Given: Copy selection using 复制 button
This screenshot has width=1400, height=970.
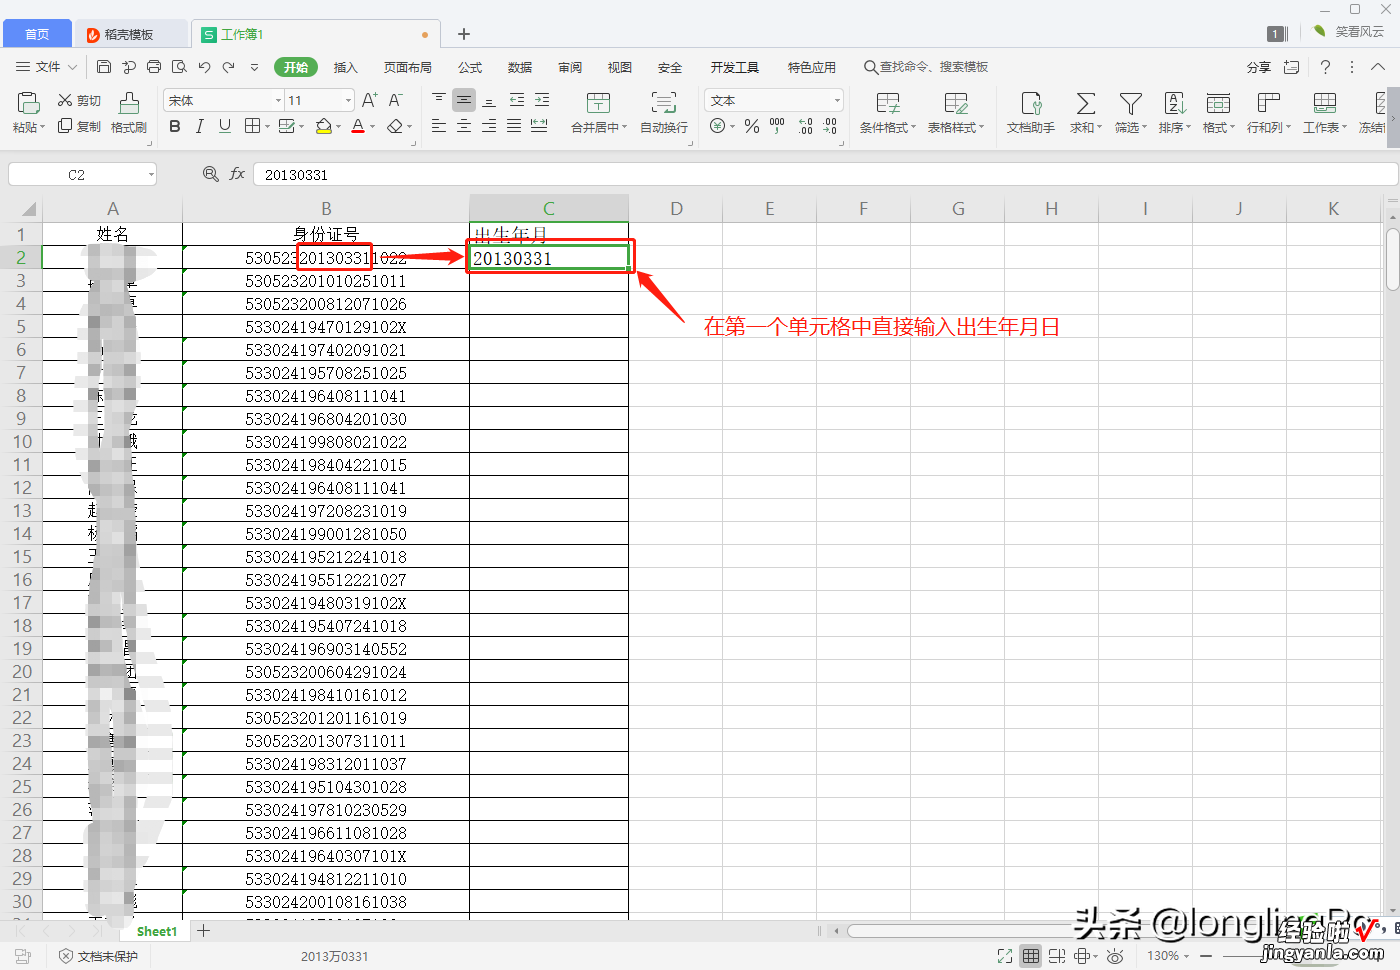Looking at the screenshot, I should (79, 126).
